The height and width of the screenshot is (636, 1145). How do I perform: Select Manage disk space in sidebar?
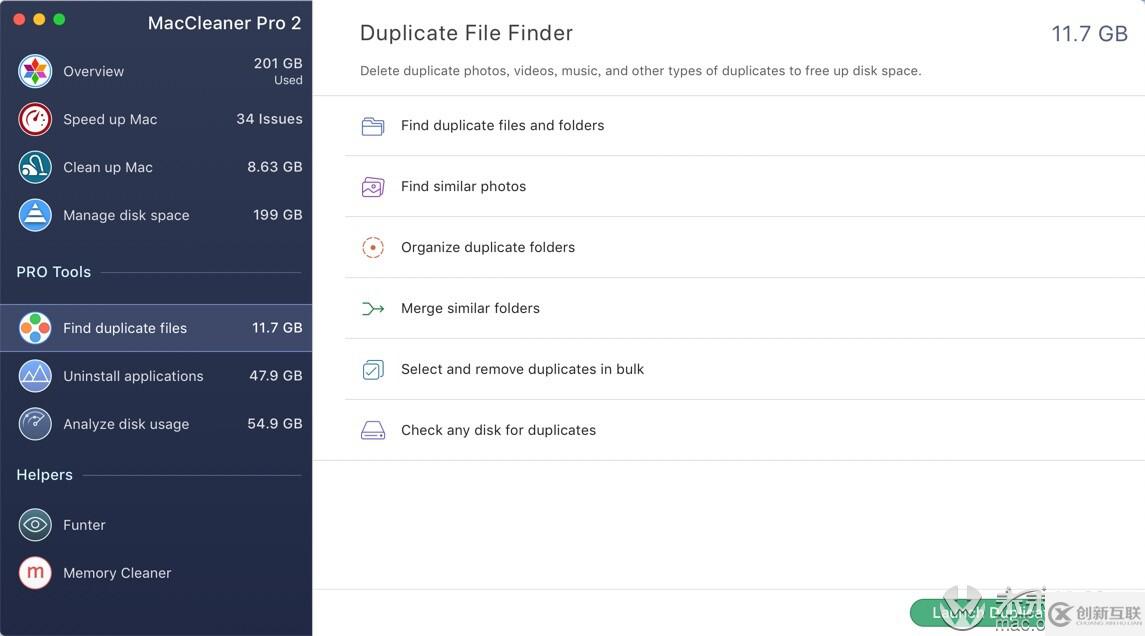(156, 215)
